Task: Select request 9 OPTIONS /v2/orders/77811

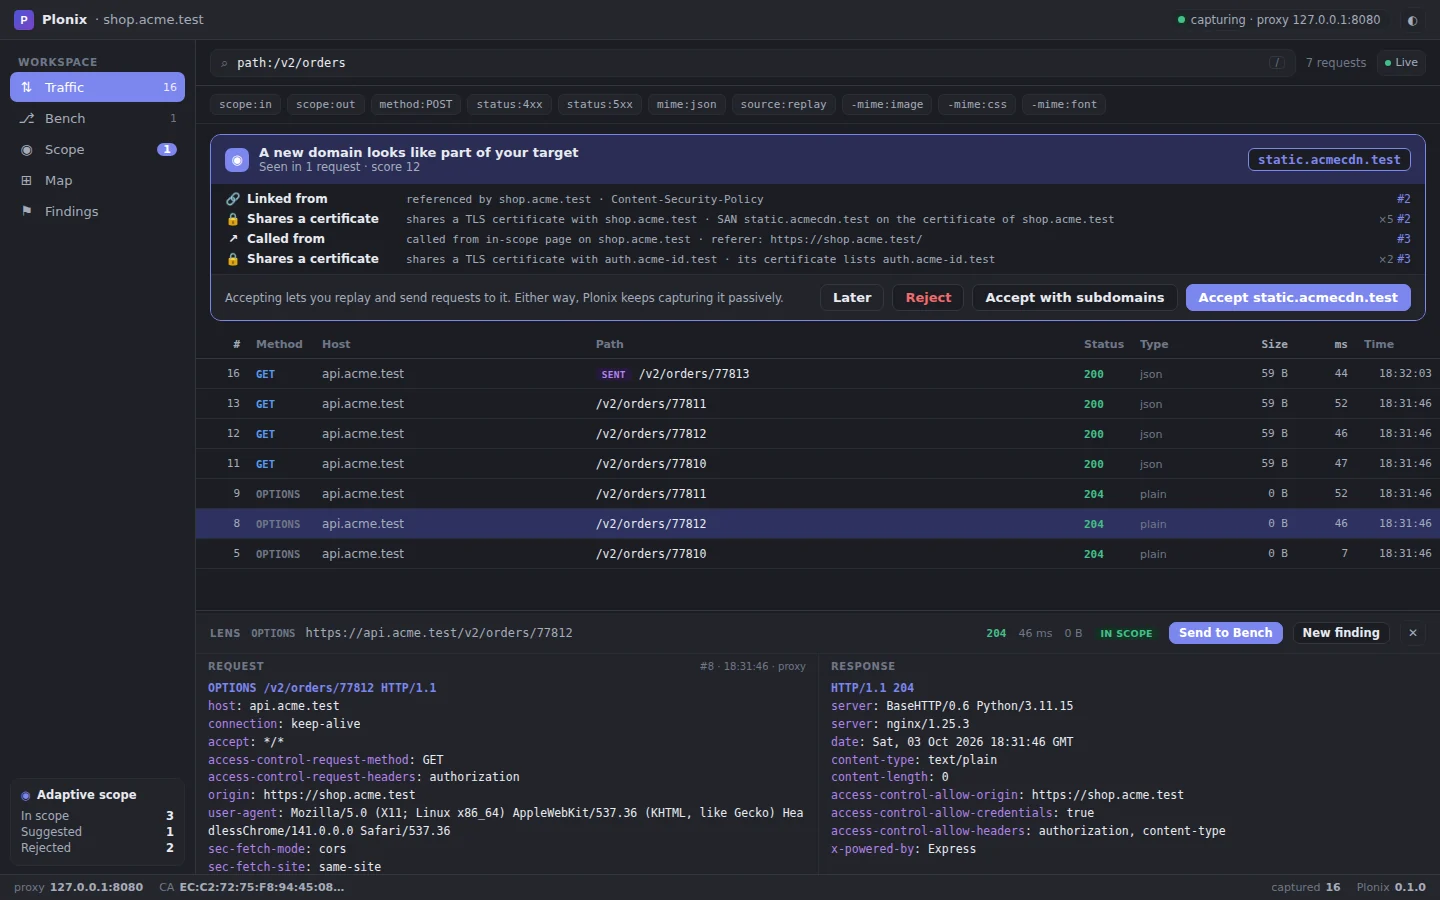Action: point(818,494)
